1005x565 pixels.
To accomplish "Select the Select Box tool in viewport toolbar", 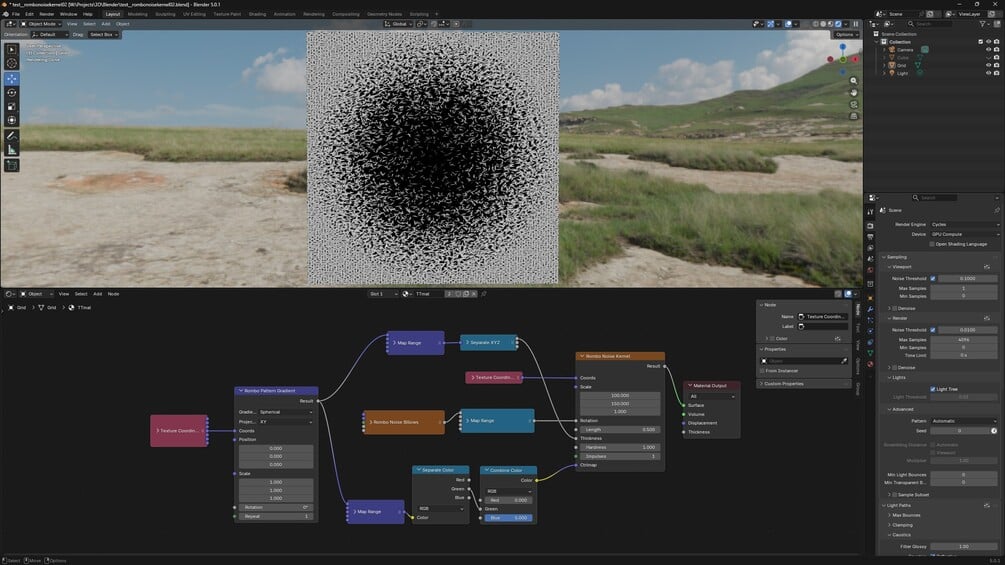I will 12,49.
